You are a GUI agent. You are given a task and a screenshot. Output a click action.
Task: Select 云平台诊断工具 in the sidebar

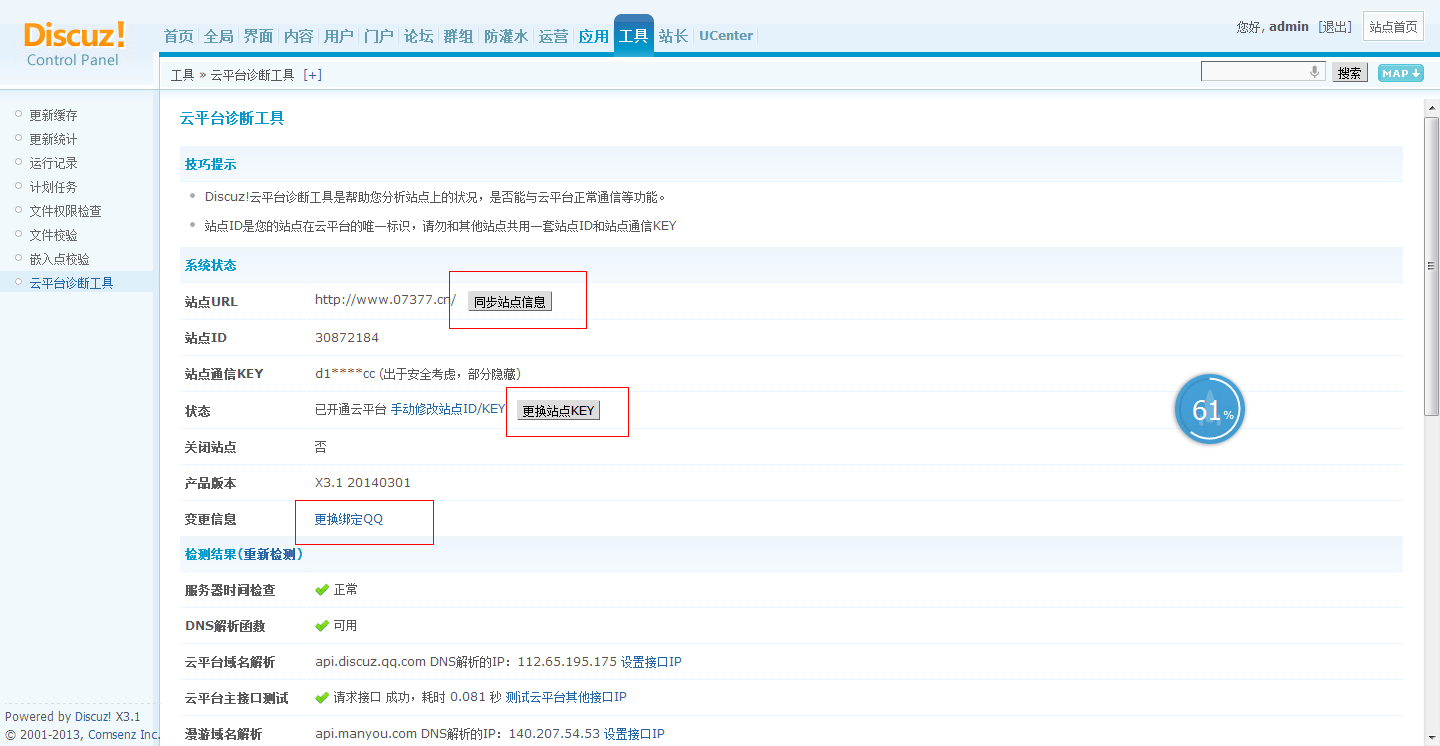point(71,283)
